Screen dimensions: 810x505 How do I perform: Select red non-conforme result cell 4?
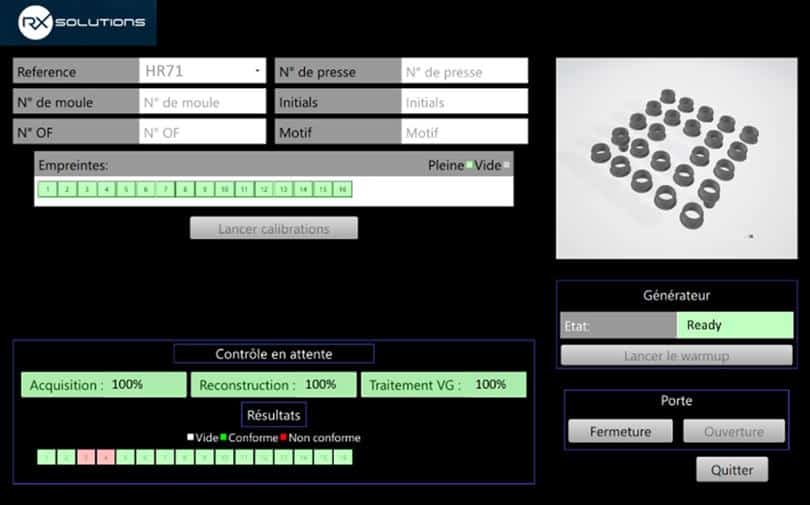click(105, 457)
